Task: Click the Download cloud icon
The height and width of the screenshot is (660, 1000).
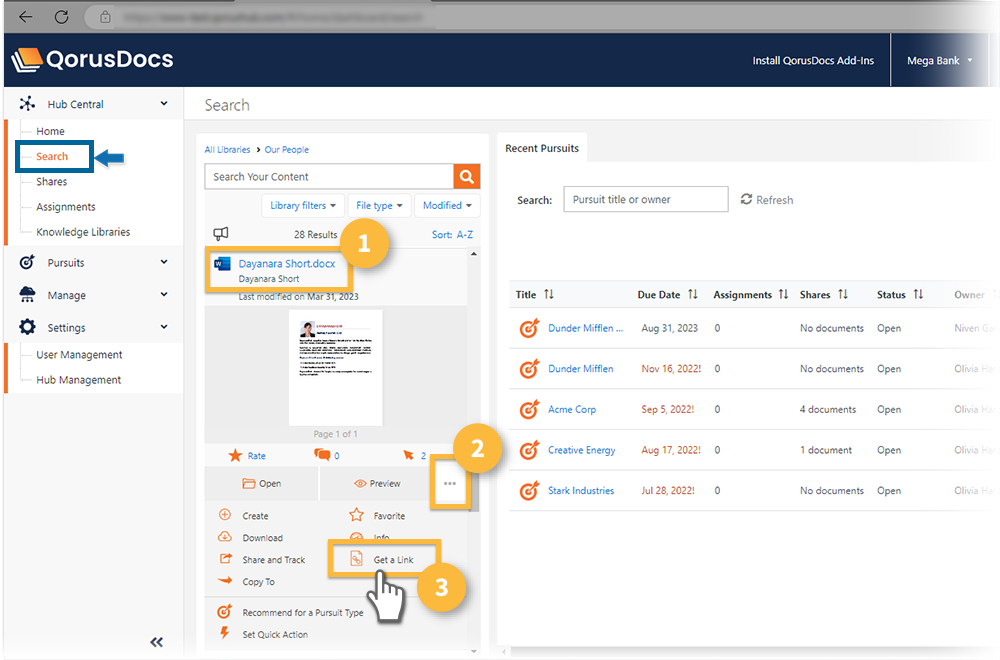Action: (x=224, y=536)
